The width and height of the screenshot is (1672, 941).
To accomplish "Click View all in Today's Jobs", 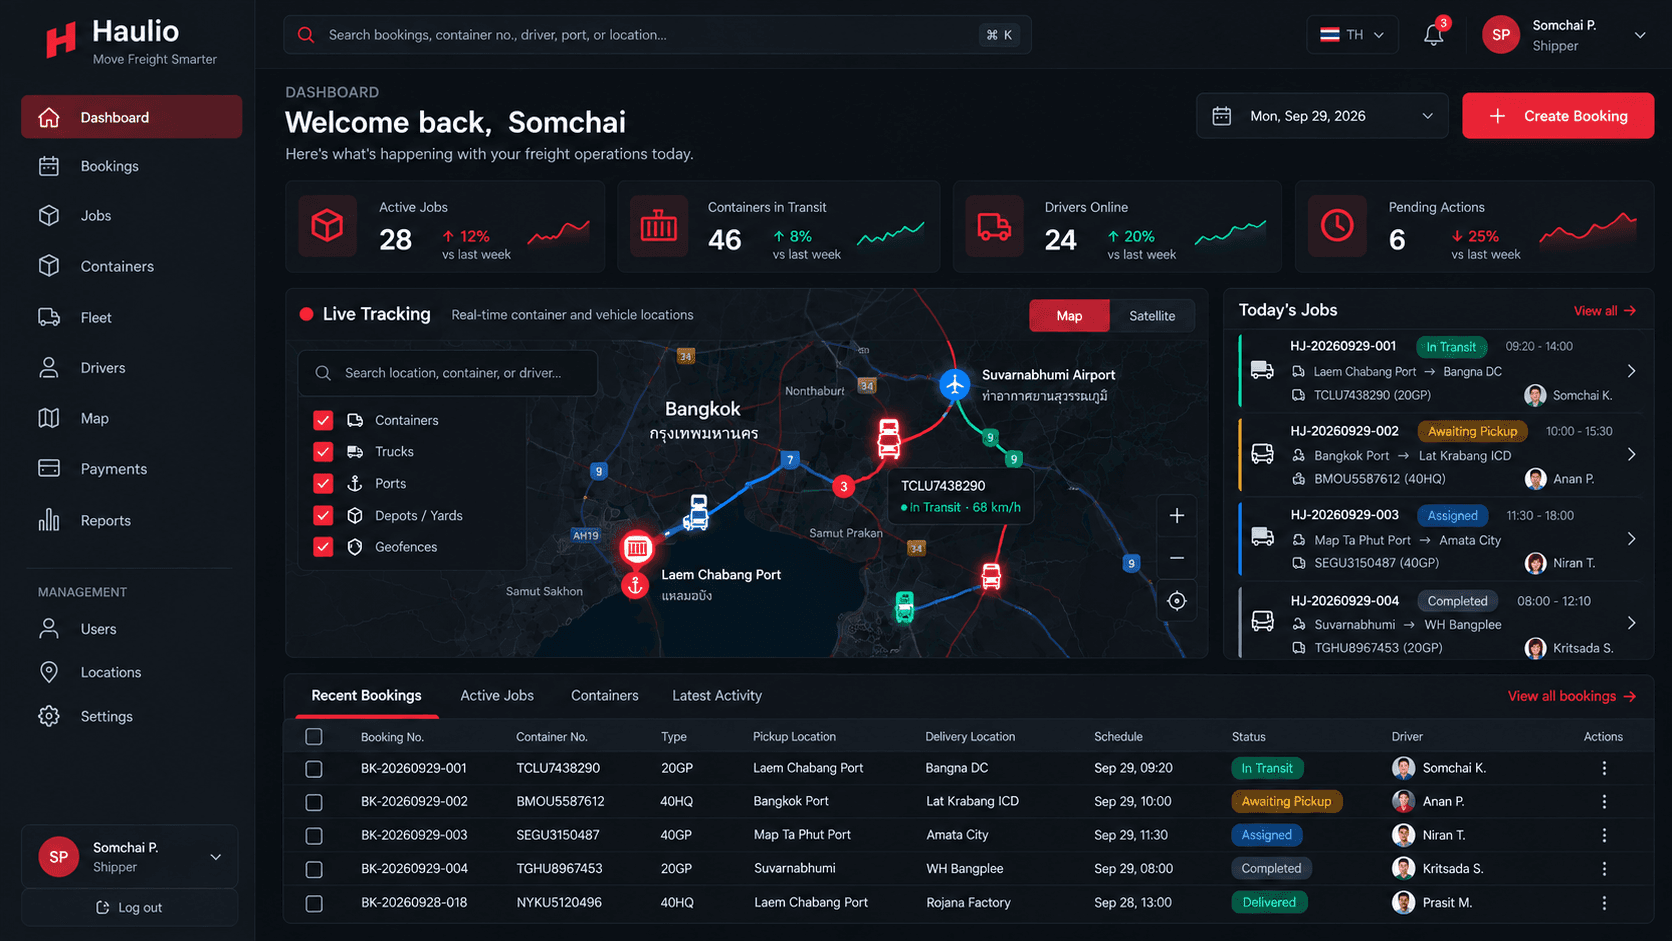I will [1605, 311].
